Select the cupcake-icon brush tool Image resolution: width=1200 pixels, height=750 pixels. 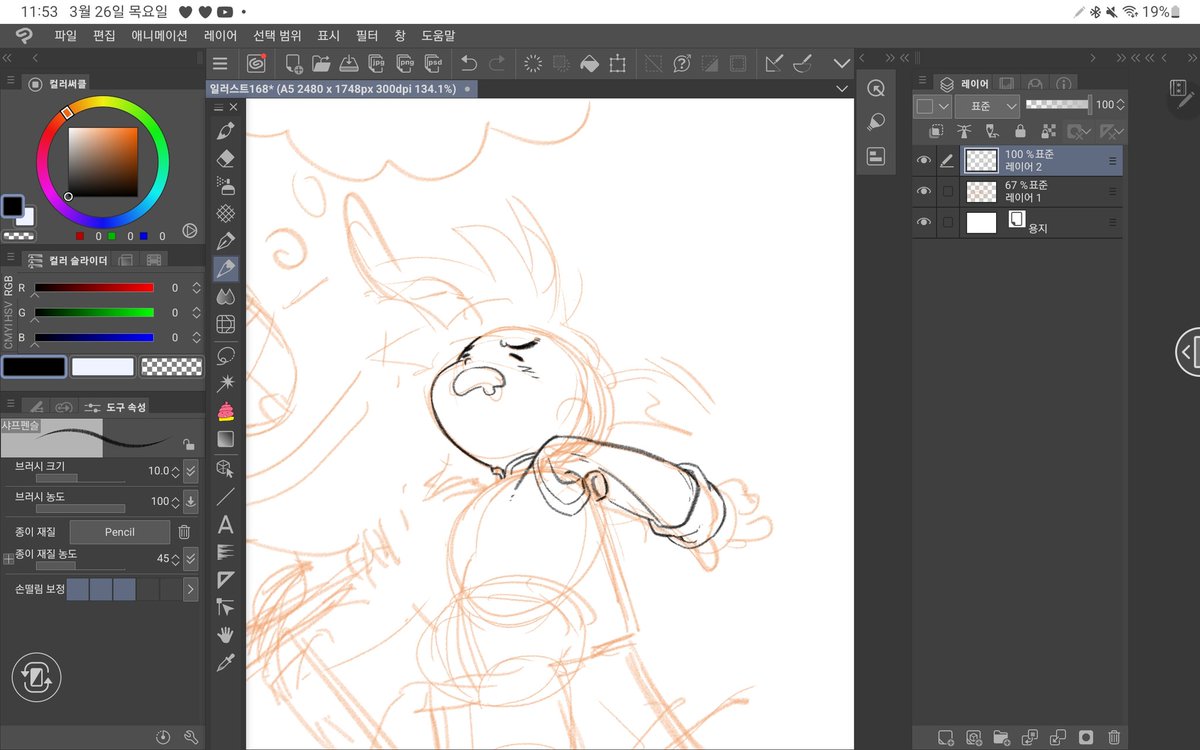226,411
